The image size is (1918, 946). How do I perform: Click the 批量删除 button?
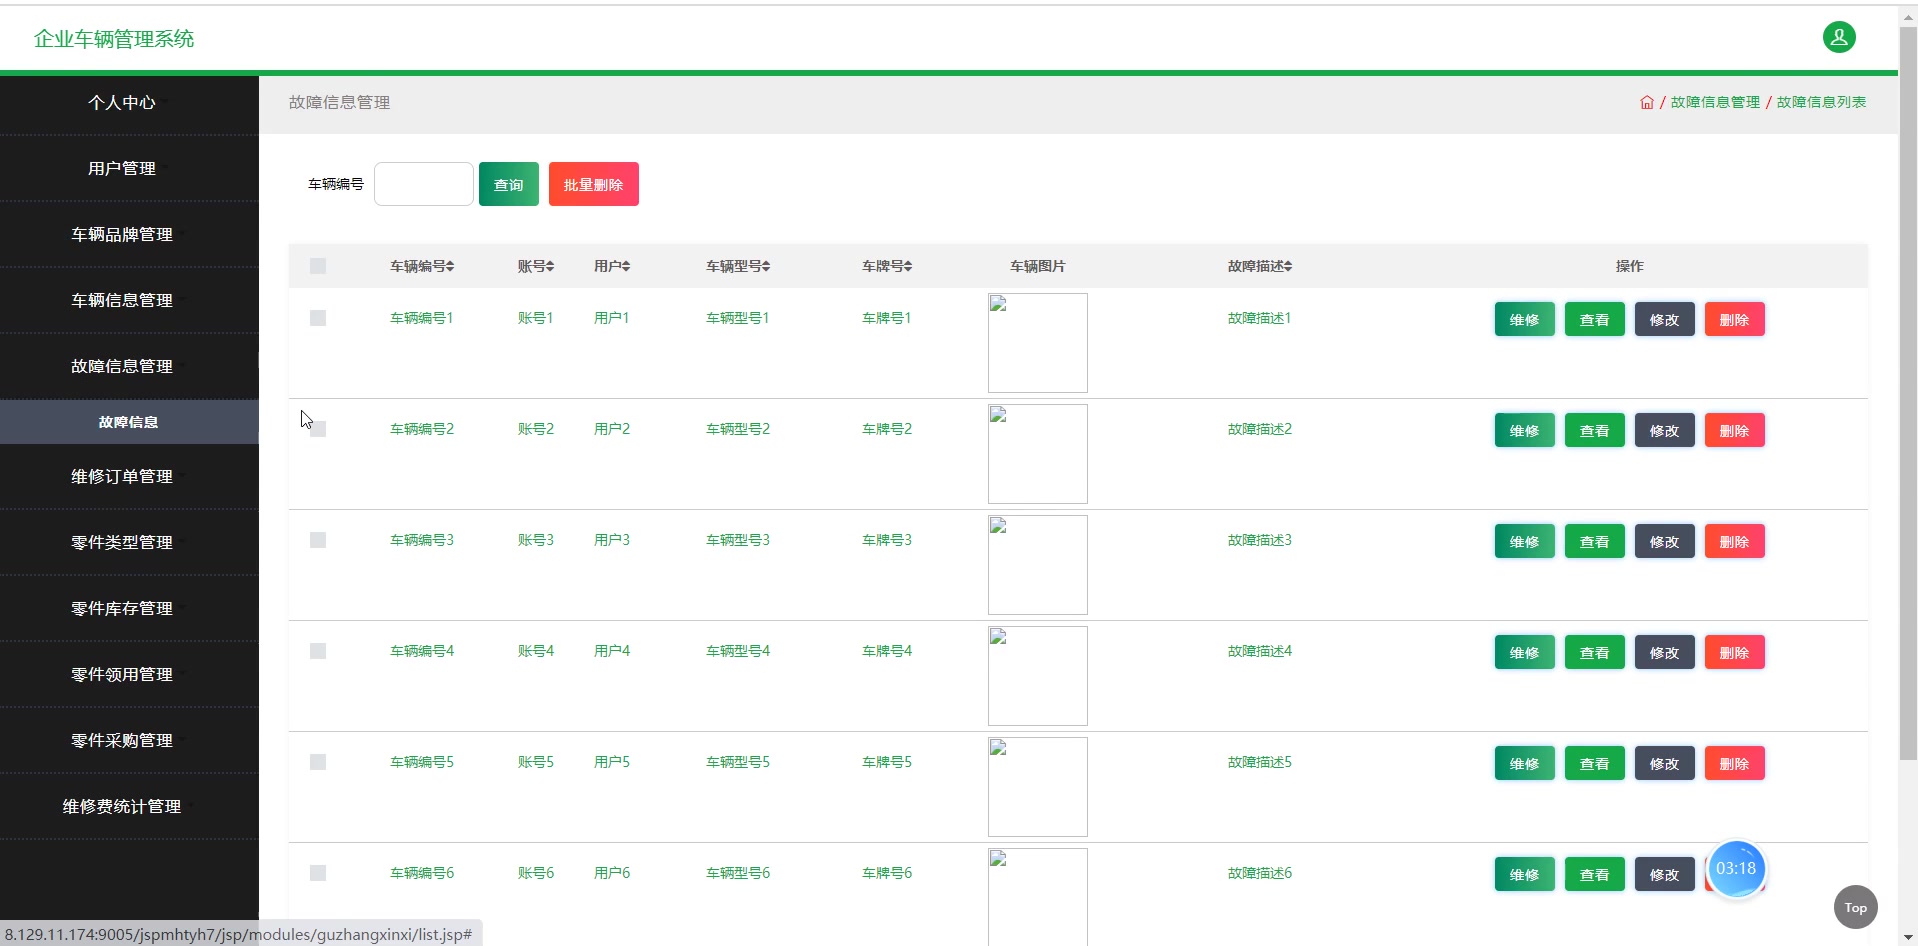pyautogui.click(x=593, y=184)
